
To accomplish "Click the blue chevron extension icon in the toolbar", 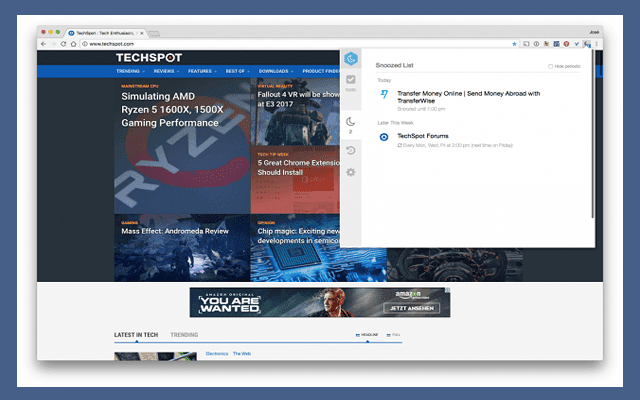I will point(576,44).
